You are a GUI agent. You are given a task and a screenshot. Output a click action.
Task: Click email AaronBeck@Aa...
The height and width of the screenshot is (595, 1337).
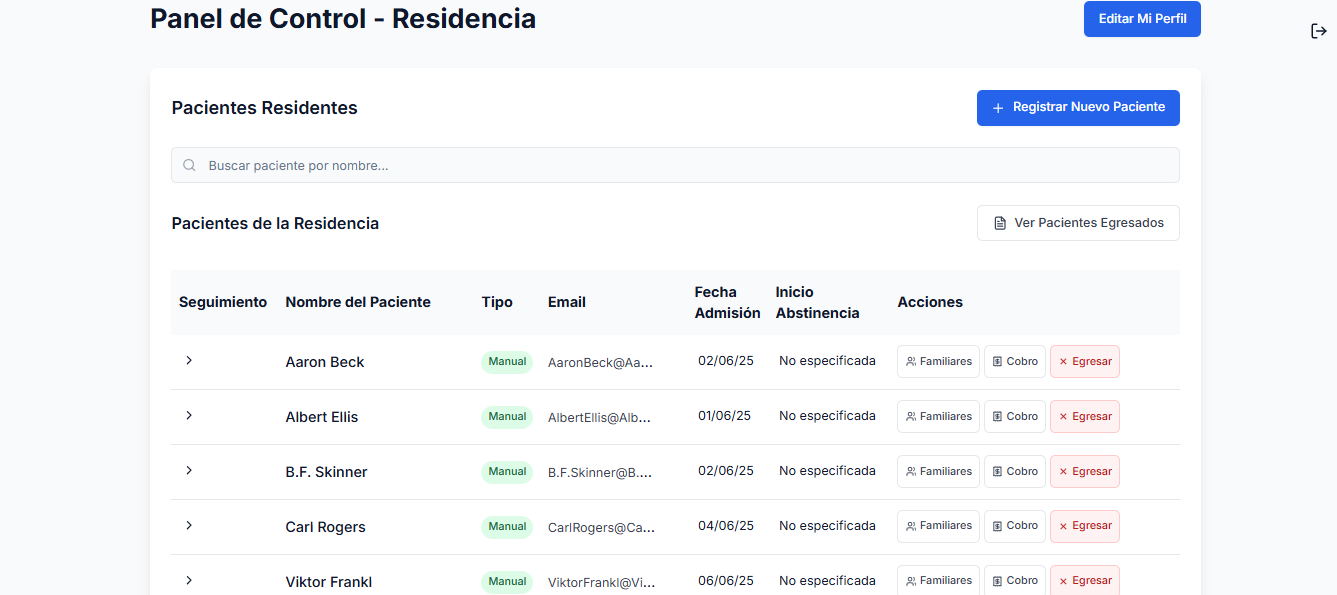600,363
